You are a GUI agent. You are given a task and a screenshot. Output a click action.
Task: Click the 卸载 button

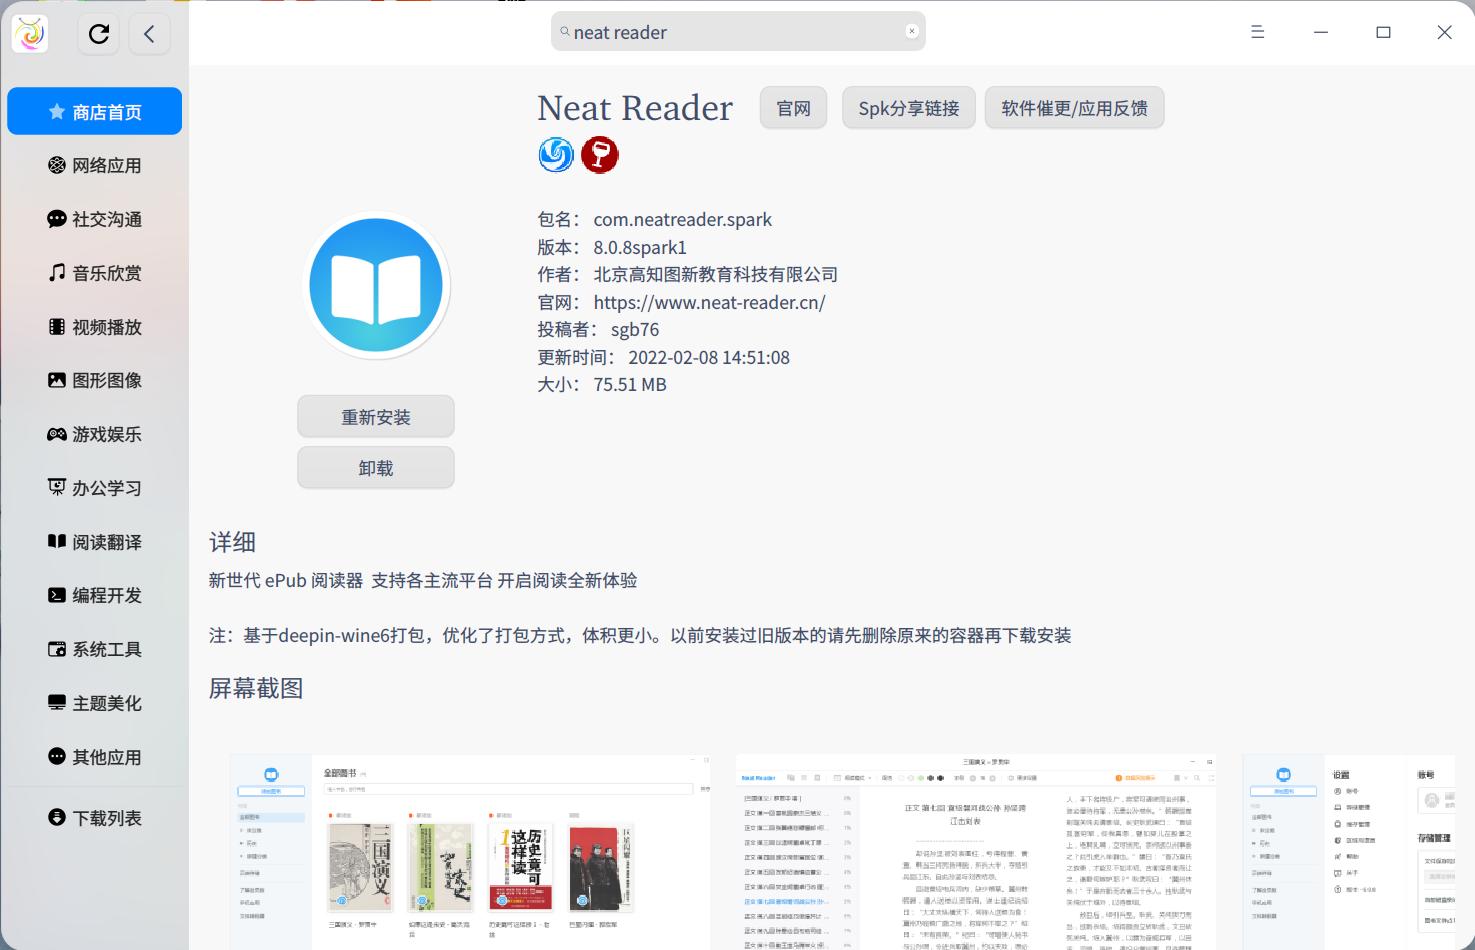(375, 467)
